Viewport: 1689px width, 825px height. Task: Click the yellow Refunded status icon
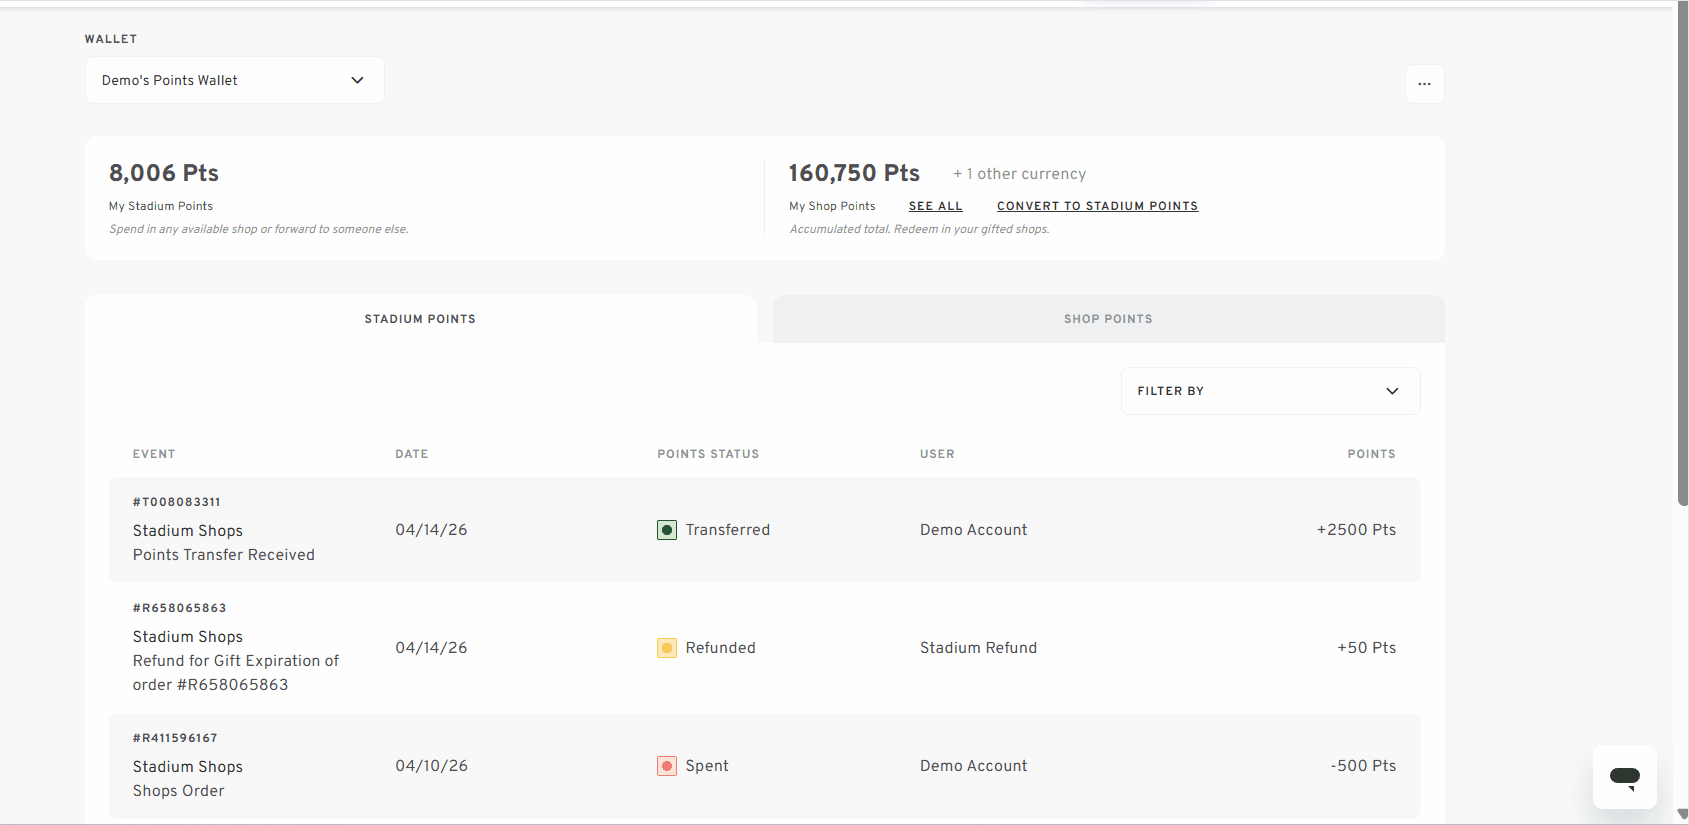(667, 648)
